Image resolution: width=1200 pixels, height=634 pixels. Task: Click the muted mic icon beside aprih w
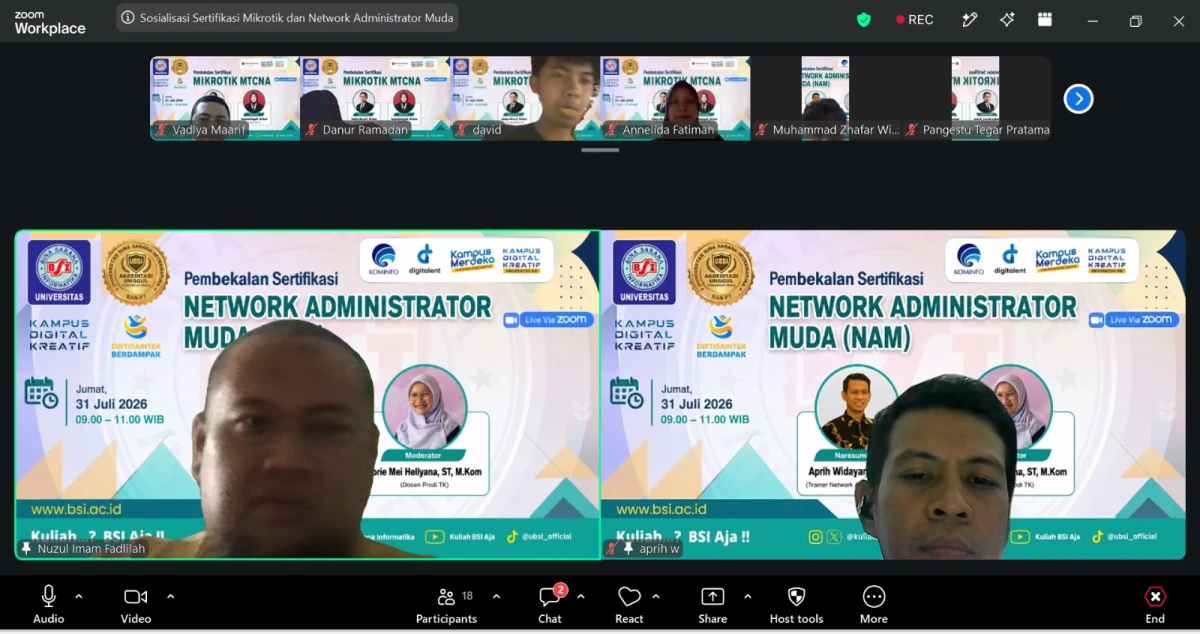(612, 548)
